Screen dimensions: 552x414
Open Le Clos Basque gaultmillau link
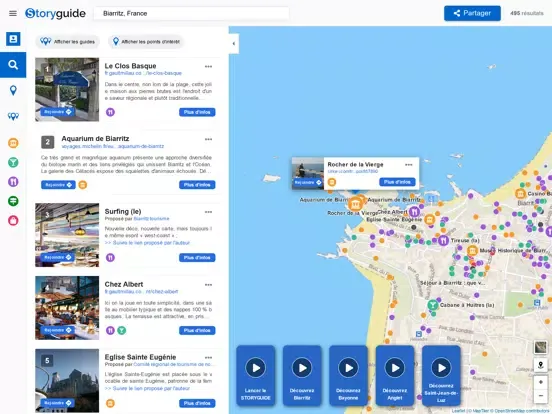click(143, 73)
